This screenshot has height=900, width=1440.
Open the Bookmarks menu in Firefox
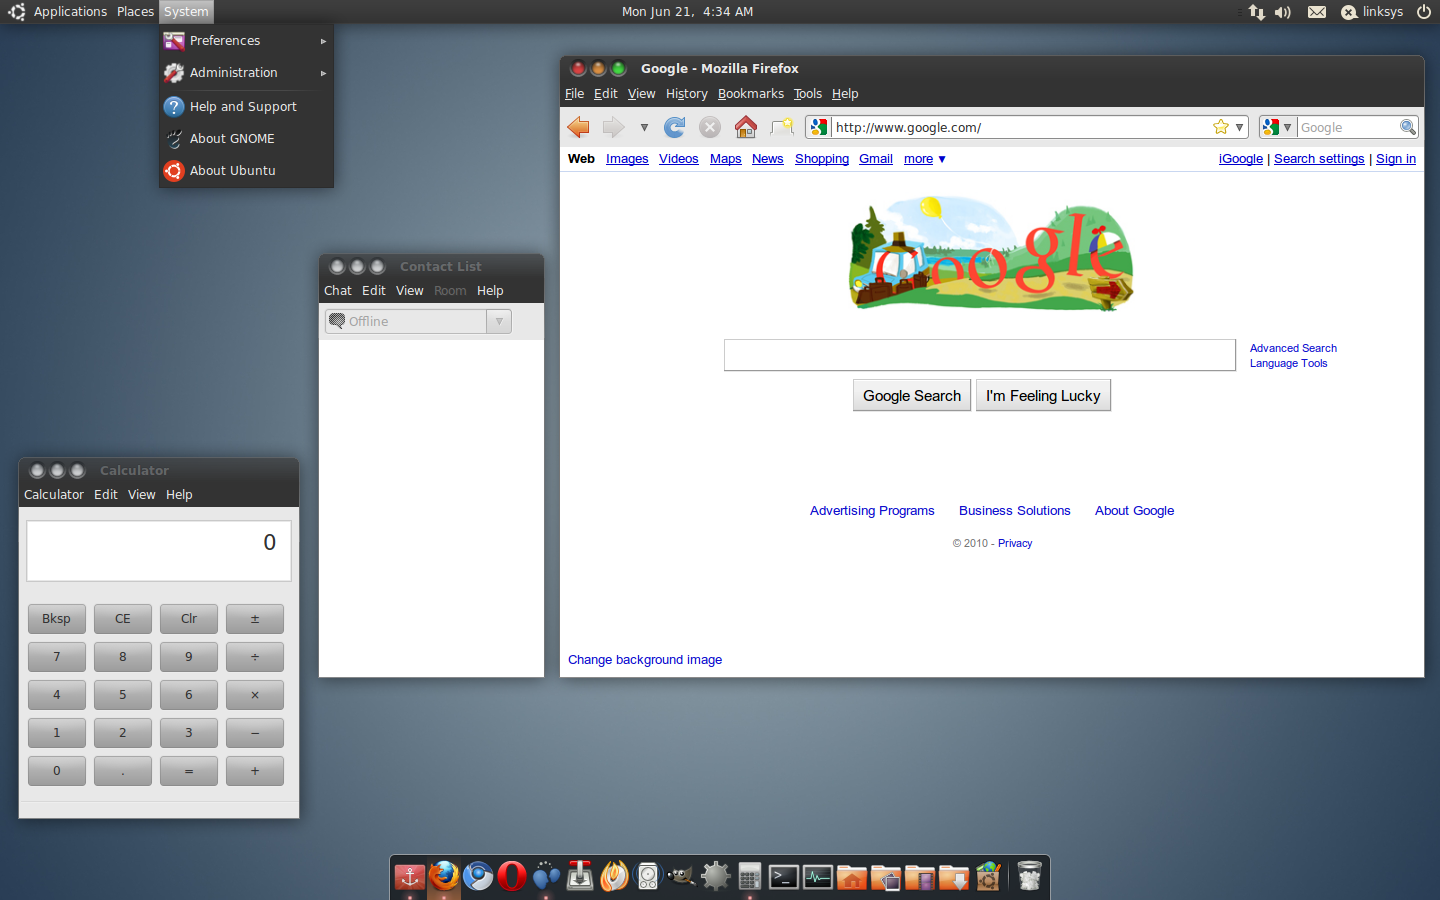click(751, 94)
